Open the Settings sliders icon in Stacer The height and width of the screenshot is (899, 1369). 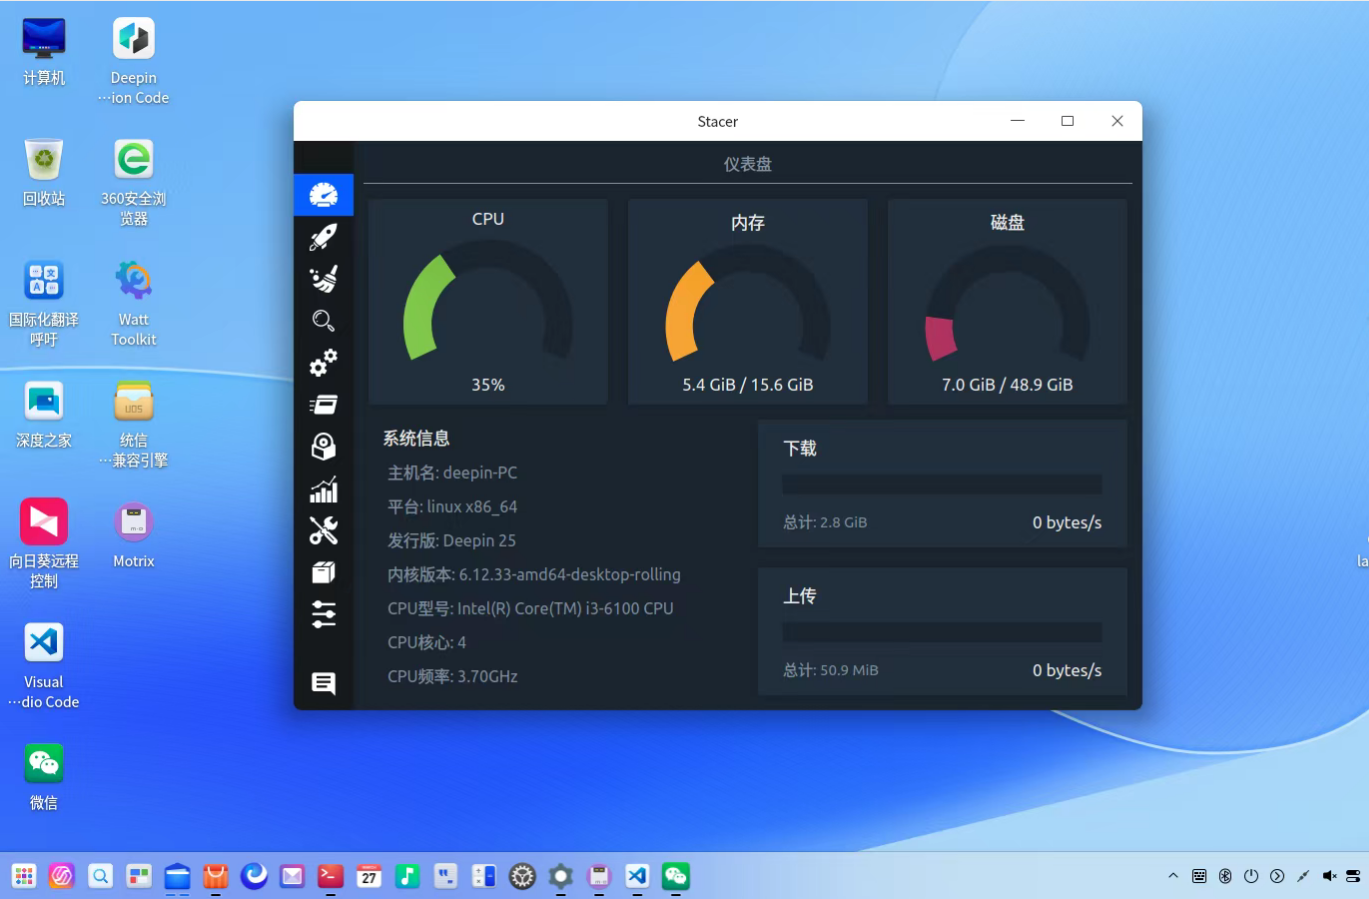[323, 614]
